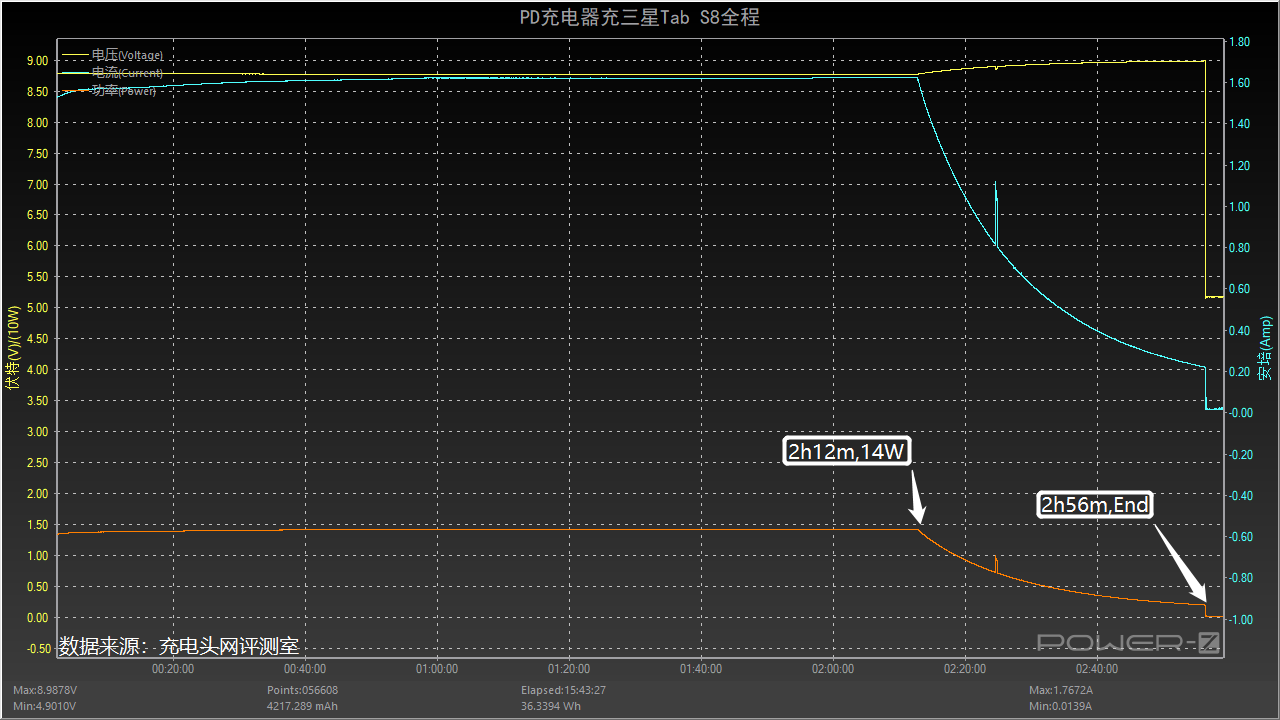Click the -0.20 label on the Amp axis
Viewport: 1280px width, 720px height.
[1240, 454]
